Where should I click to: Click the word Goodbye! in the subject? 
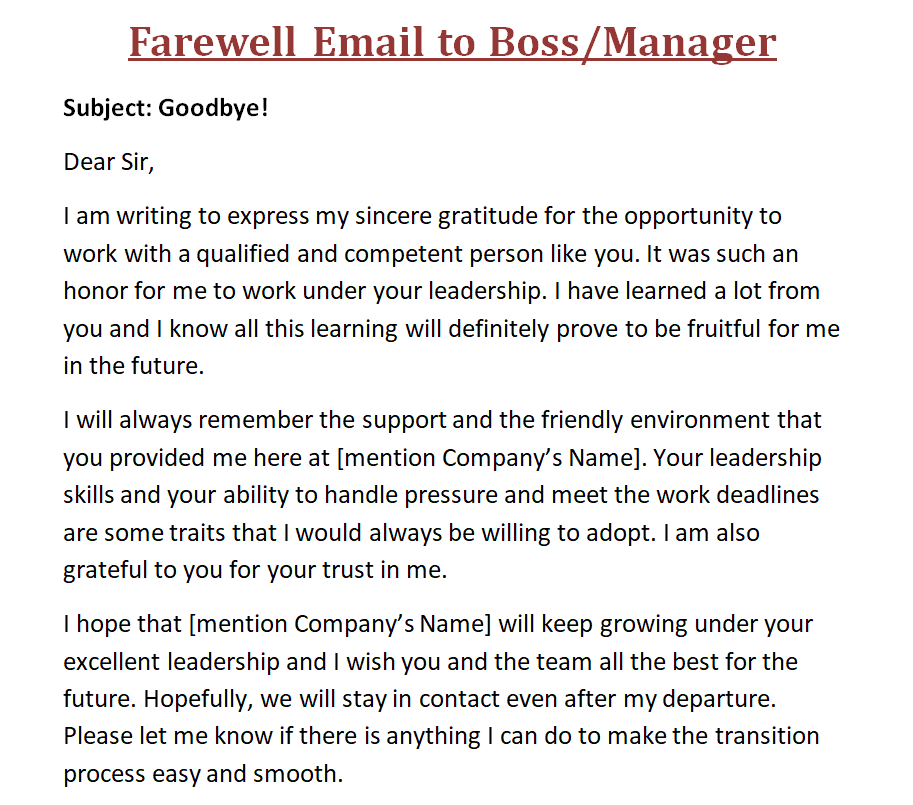213,107
